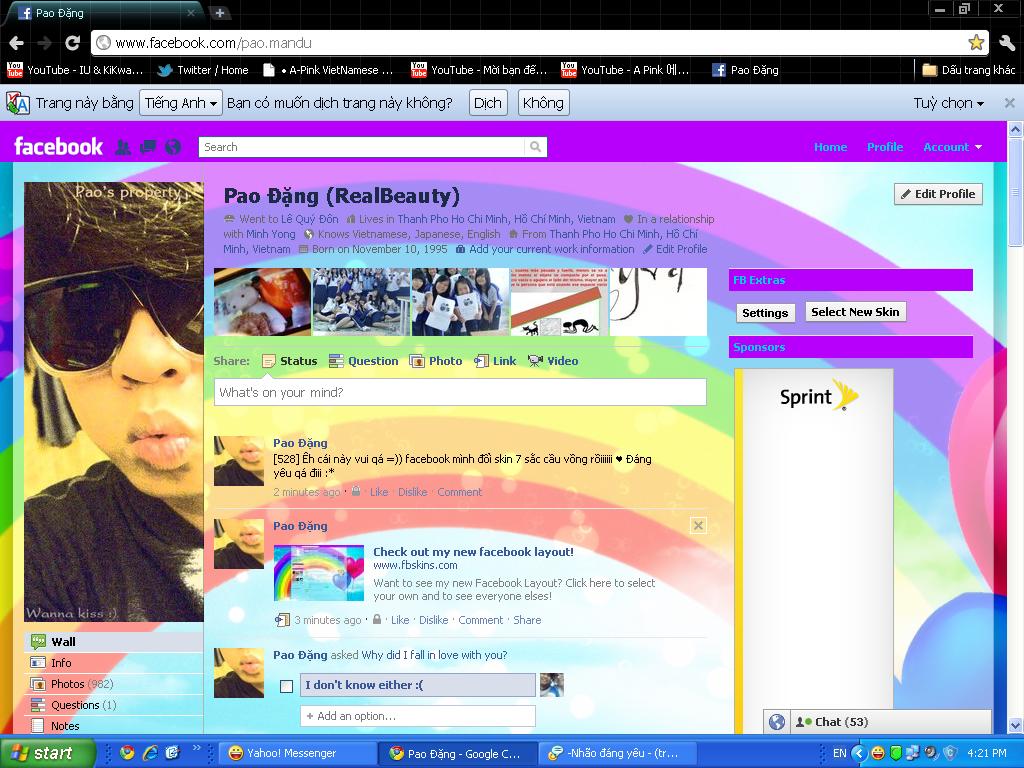Image resolution: width=1024 pixels, height=768 pixels.
Task: Dismiss the wall post with X
Action: click(x=698, y=526)
